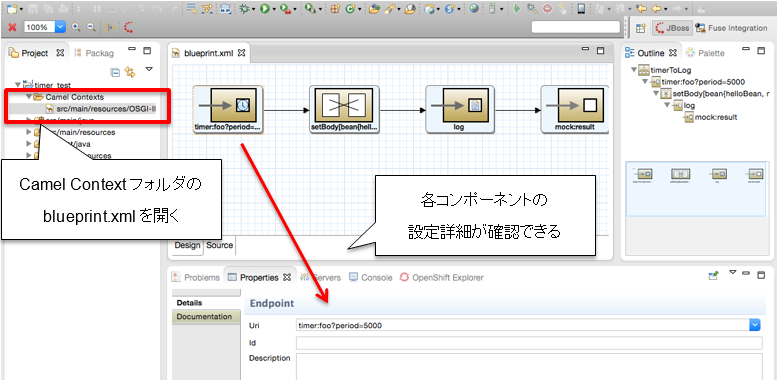Click the green resume play icon
780x381 pixels.
pyautogui.click(x=517, y=9)
